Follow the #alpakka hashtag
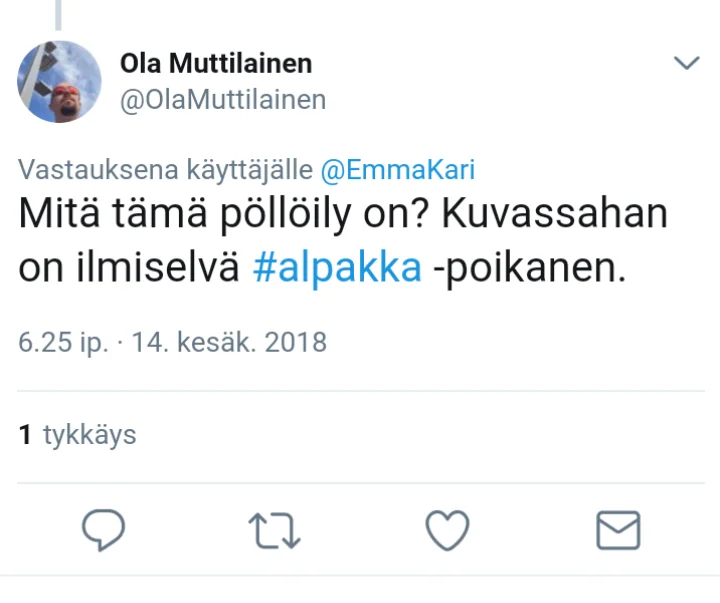 [x=337, y=269]
